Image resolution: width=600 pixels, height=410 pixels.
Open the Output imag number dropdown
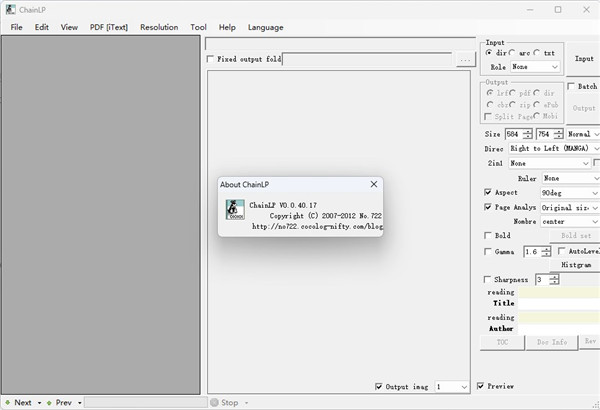452,387
